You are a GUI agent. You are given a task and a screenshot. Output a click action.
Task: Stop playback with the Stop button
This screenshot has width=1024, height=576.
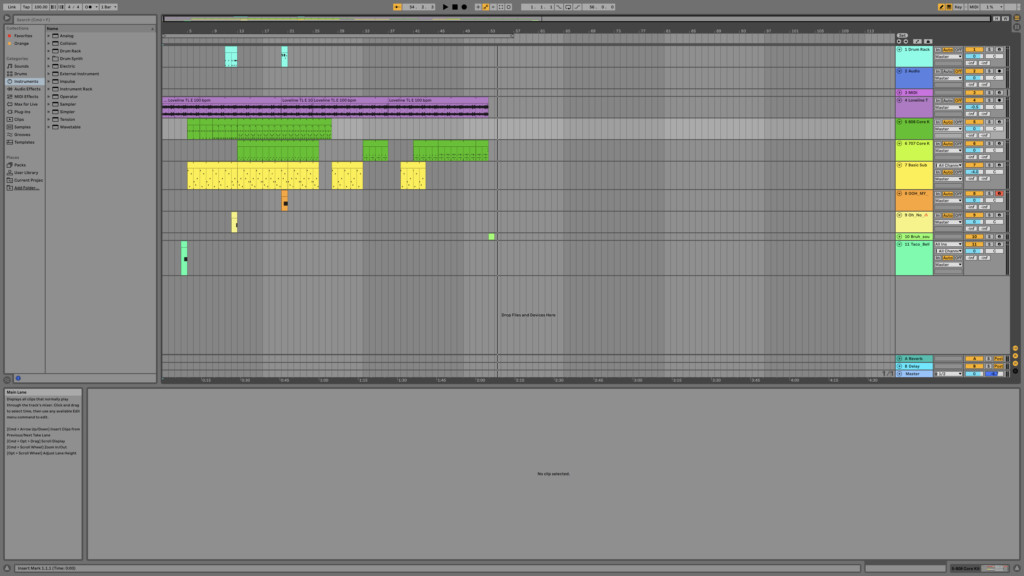[455, 7]
